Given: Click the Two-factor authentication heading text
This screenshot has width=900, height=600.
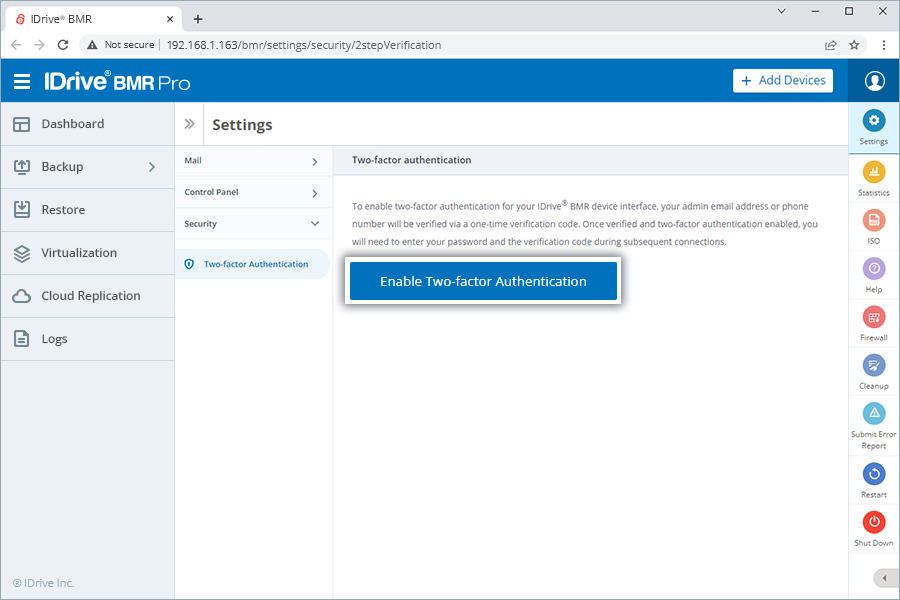Looking at the screenshot, I should (412, 160).
